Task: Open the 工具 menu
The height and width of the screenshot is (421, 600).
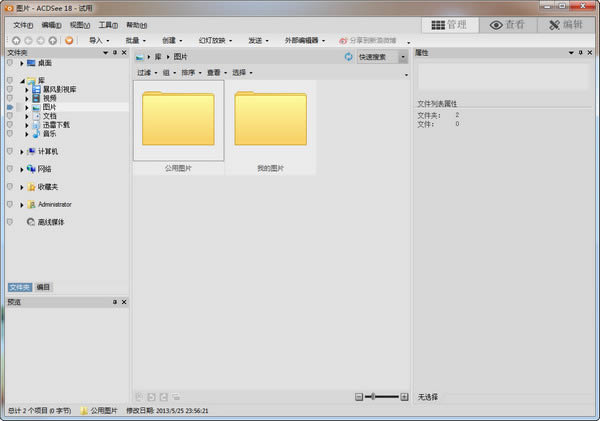Action: click(108, 25)
